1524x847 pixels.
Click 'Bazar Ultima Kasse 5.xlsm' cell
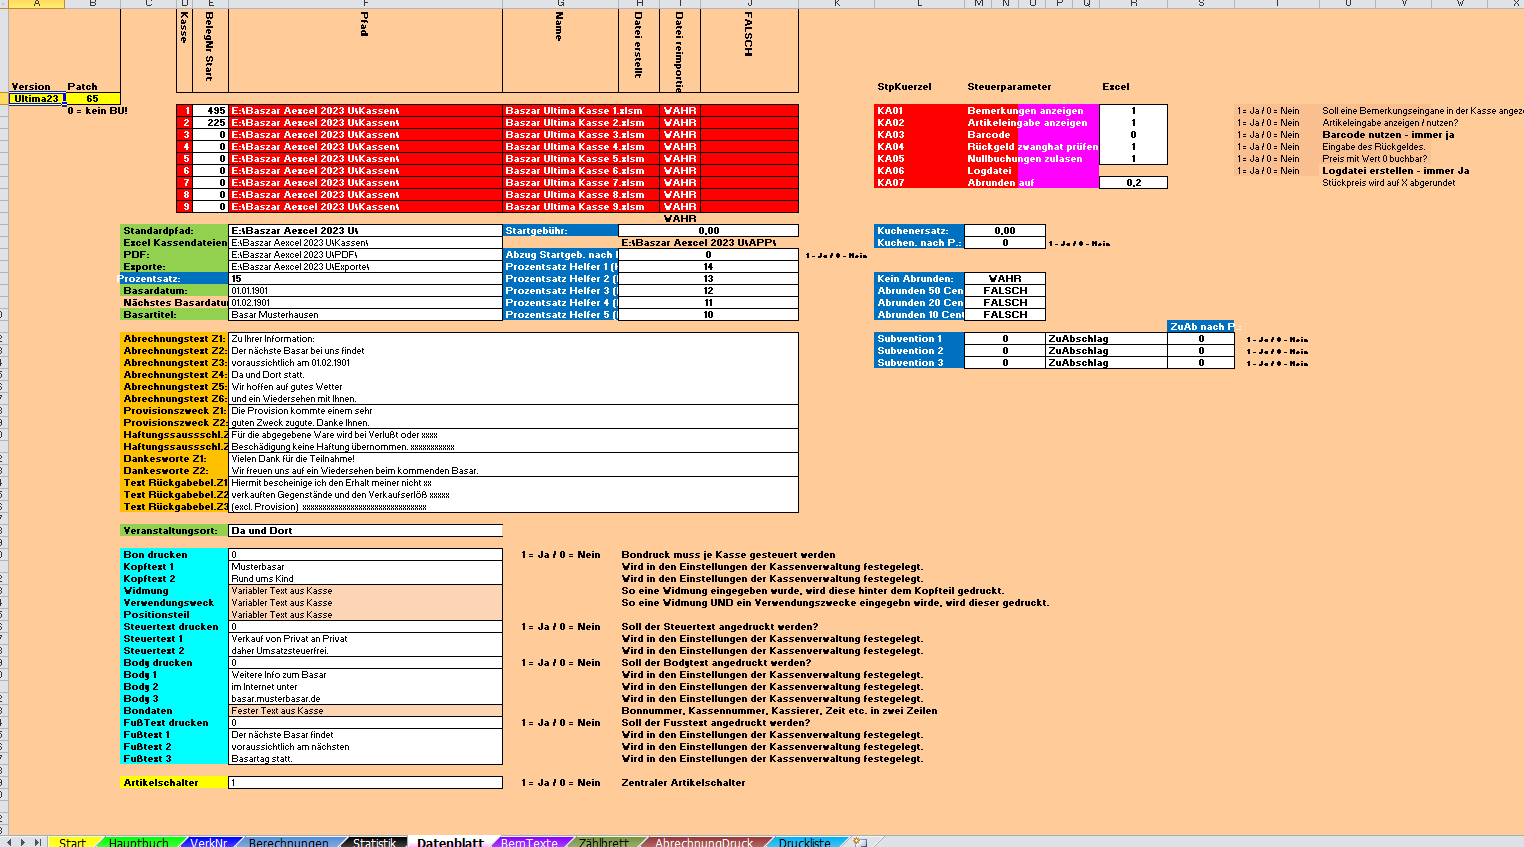tap(560, 159)
